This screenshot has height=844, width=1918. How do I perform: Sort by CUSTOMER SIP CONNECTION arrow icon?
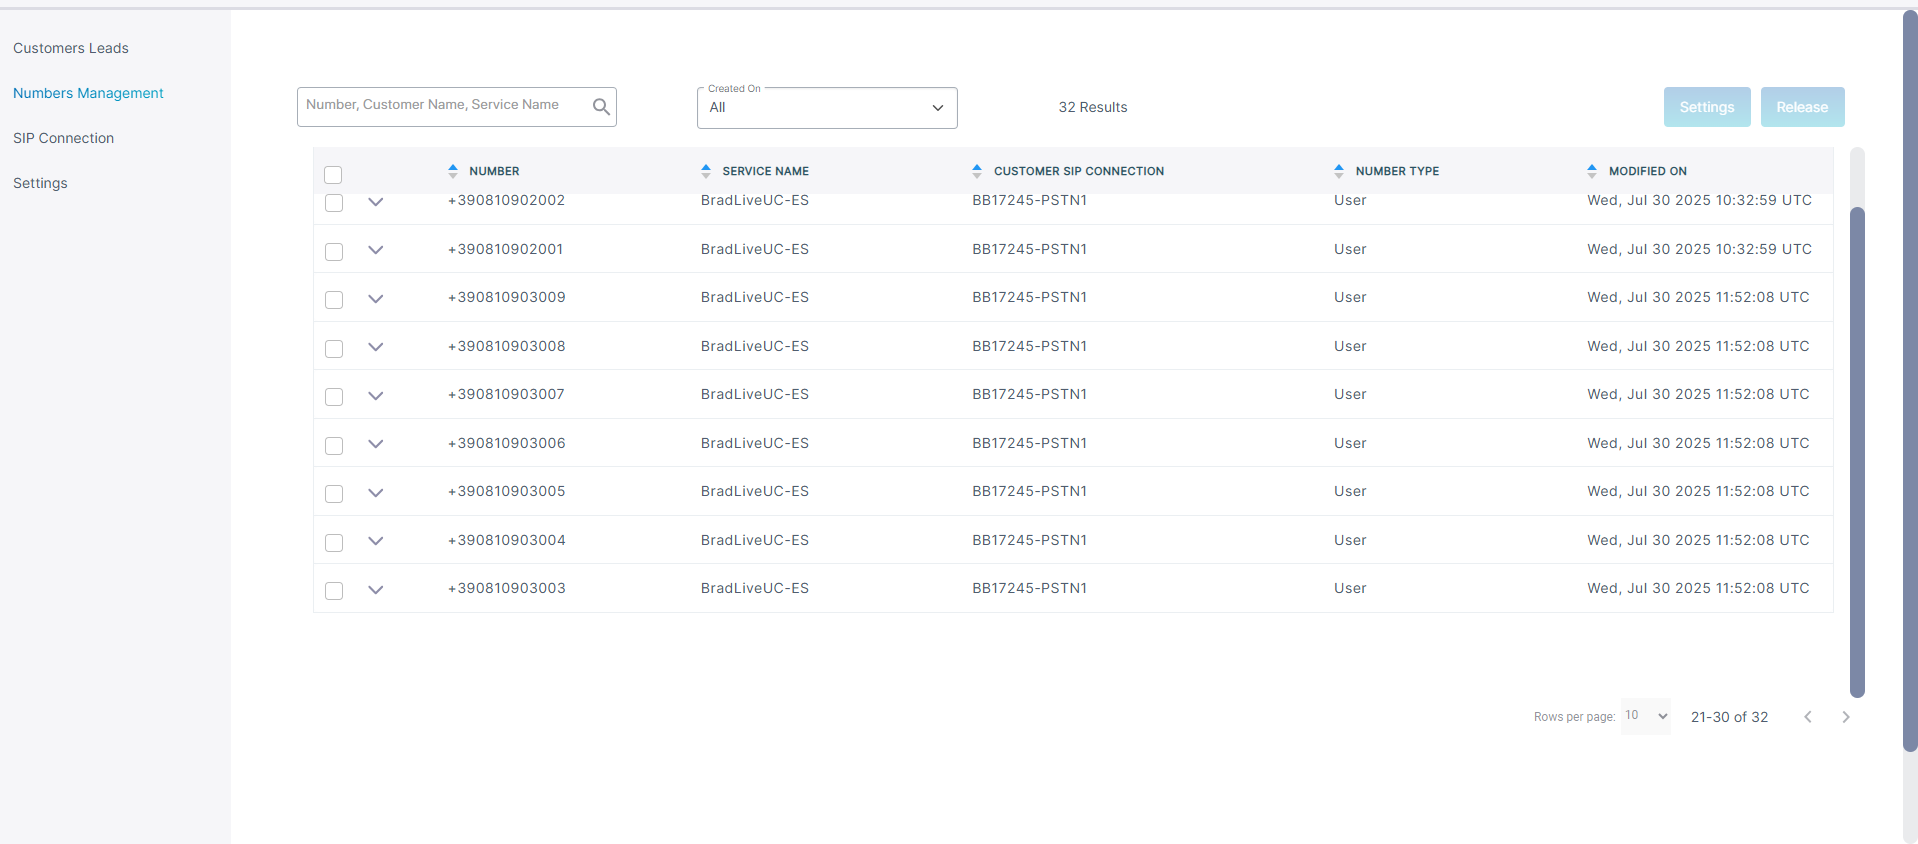coord(977,171)
